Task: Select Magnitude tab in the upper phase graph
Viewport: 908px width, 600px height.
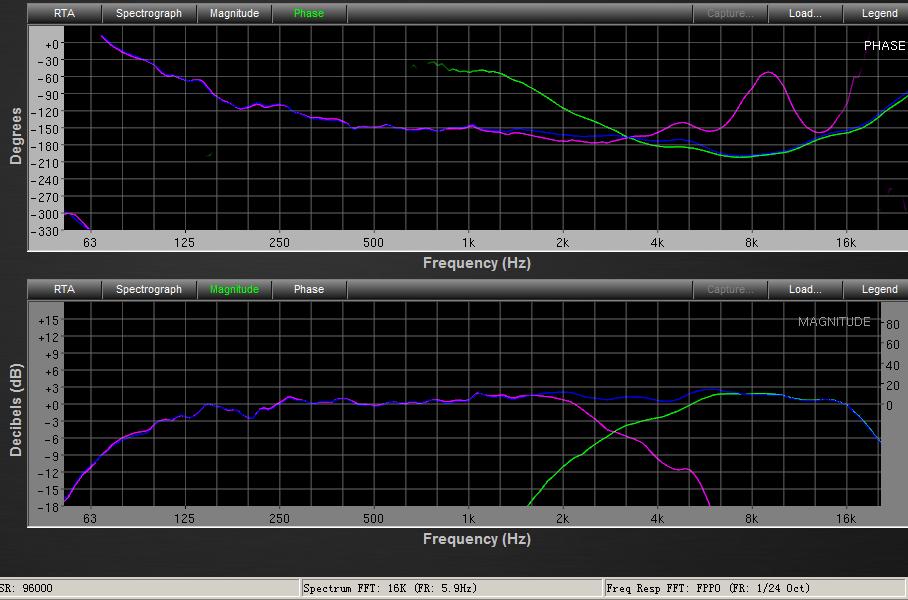Action: (x=234, y=14)
